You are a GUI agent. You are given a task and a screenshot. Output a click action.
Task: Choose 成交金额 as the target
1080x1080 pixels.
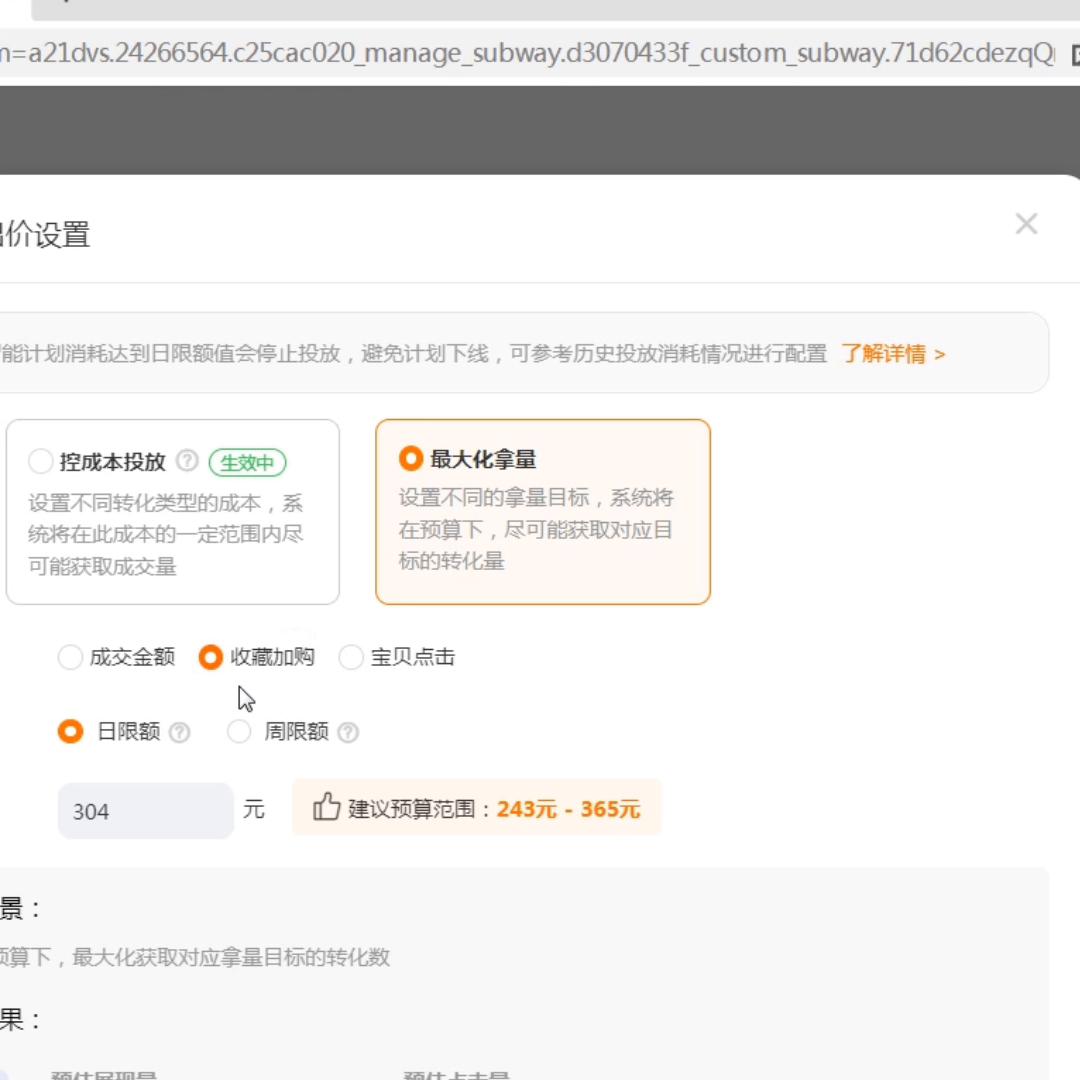coord(70,657)
